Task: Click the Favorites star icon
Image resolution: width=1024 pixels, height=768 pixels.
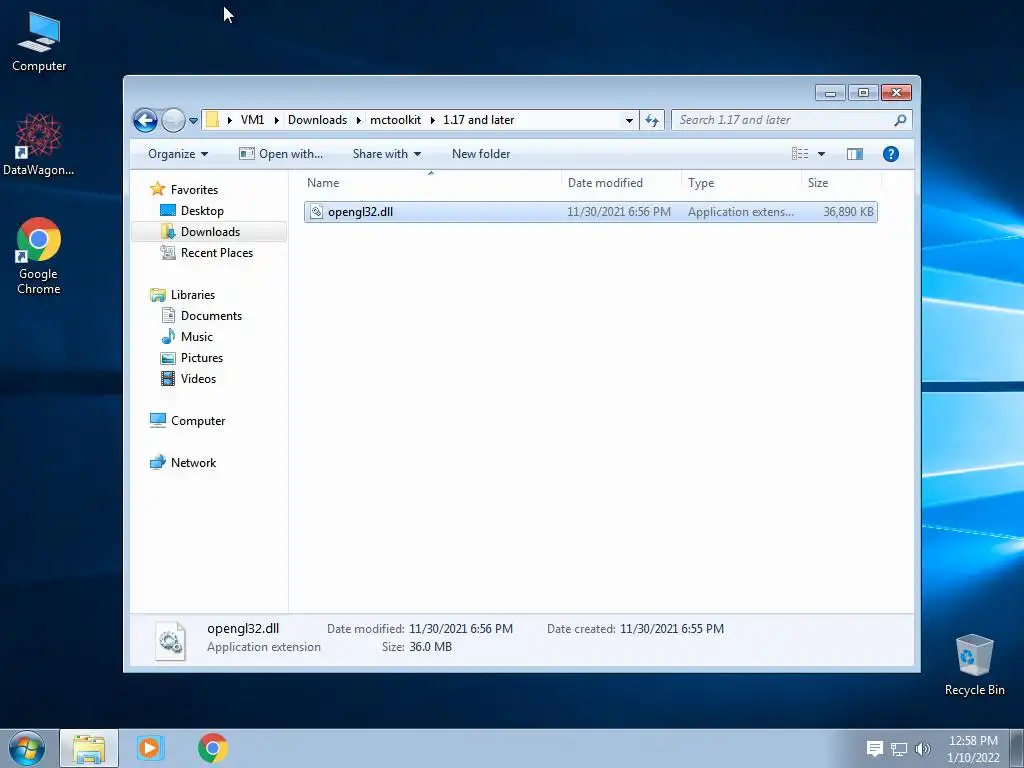Action: tap(157, 189)
